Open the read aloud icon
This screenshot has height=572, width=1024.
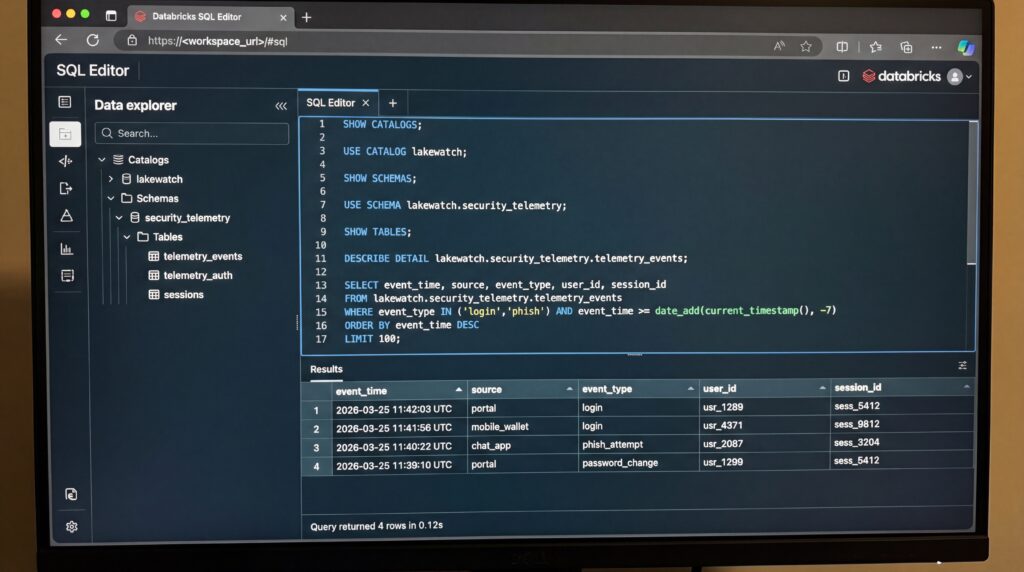tap(779, 46)
